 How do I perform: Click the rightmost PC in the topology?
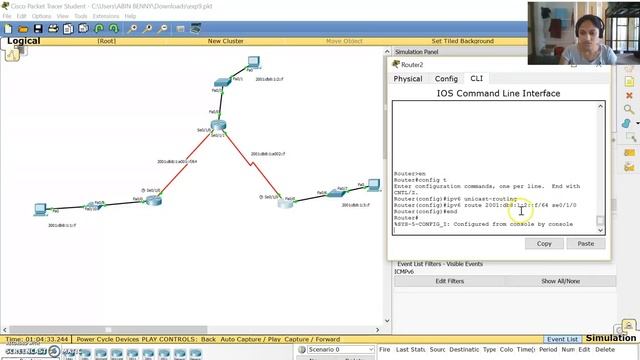coord(374,185)
